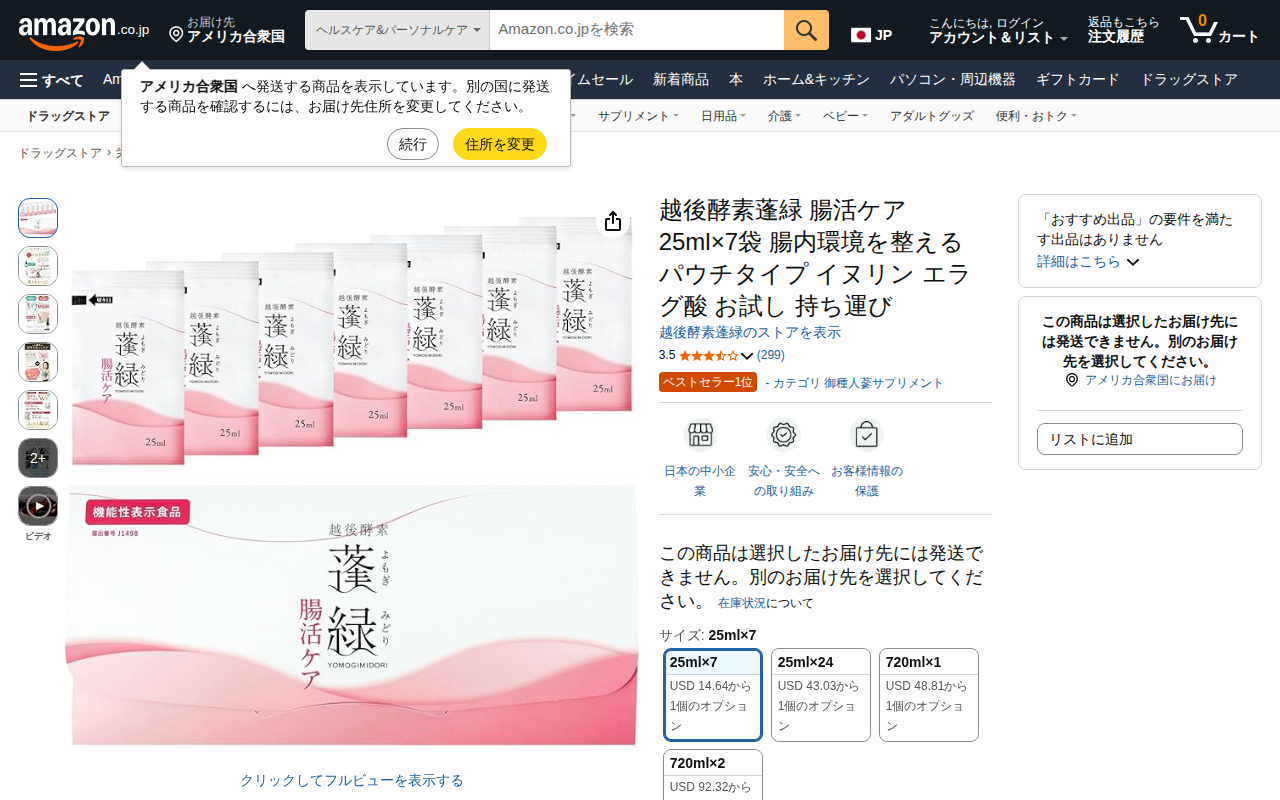Select size option 720ml×2
Screen dimensions: 1280x800
click(713, 775)
